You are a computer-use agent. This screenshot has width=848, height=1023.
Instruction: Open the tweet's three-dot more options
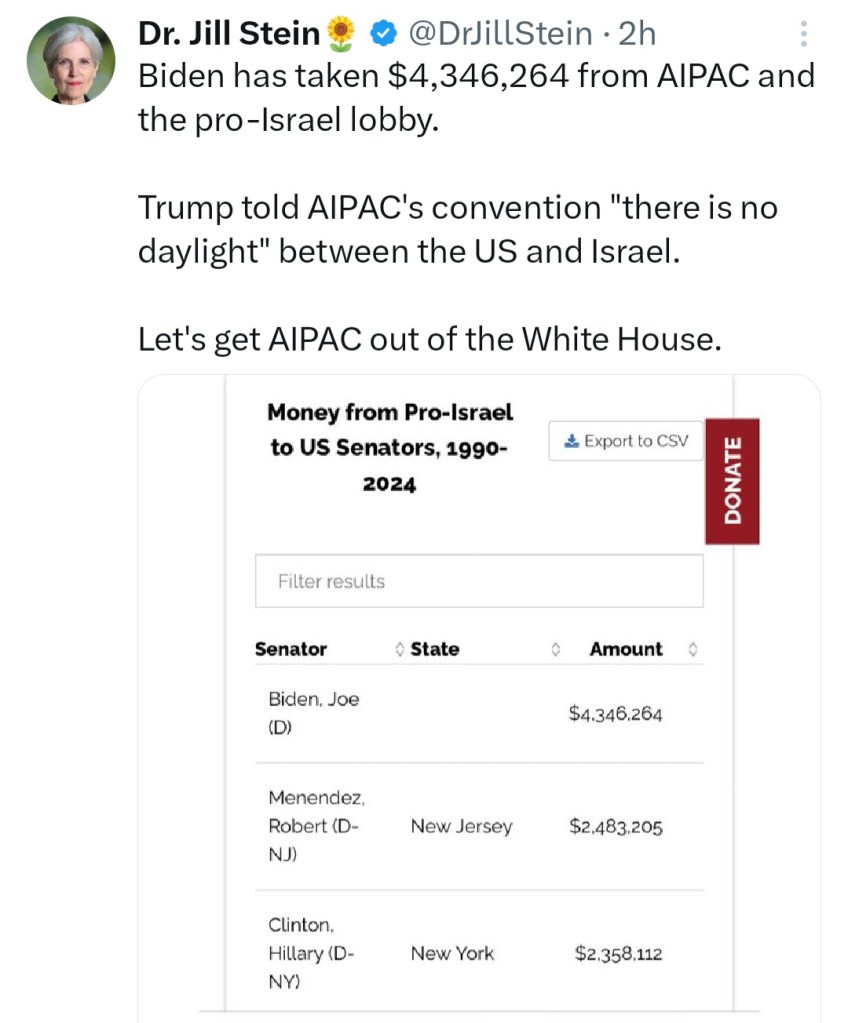(805, 36)
